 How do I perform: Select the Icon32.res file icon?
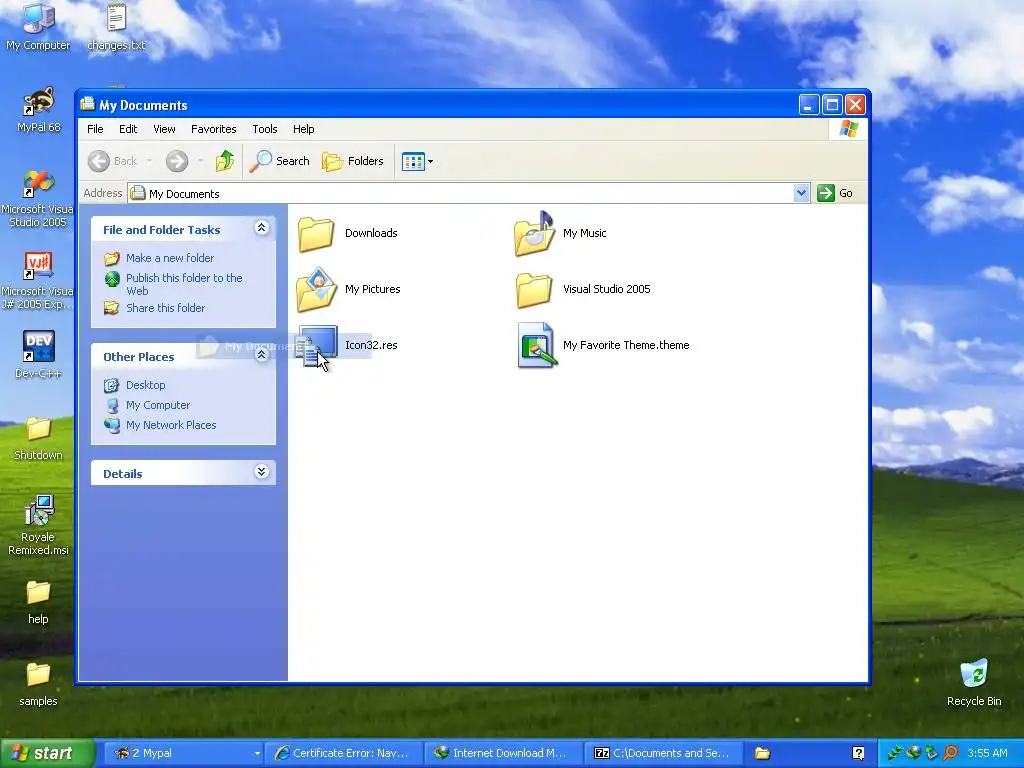pyautogui.click(x=317, y=345)
